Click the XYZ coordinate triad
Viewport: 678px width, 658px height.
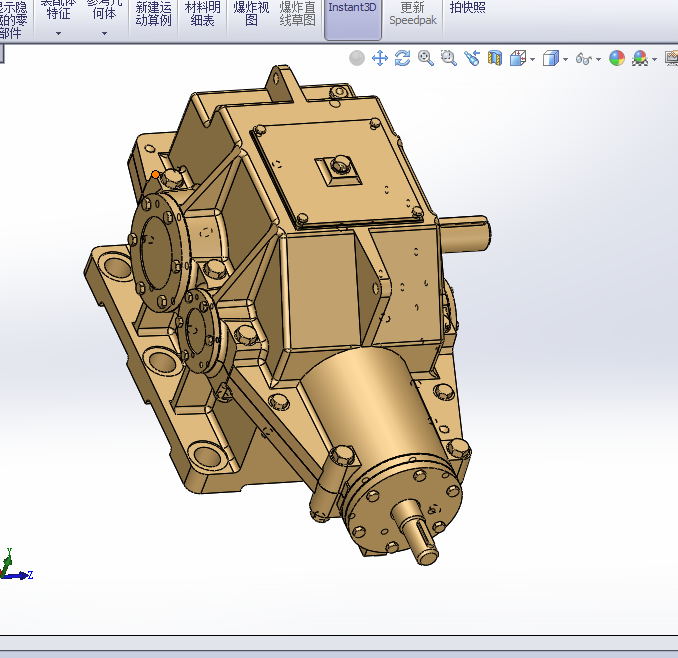click(x=16, y=565)
